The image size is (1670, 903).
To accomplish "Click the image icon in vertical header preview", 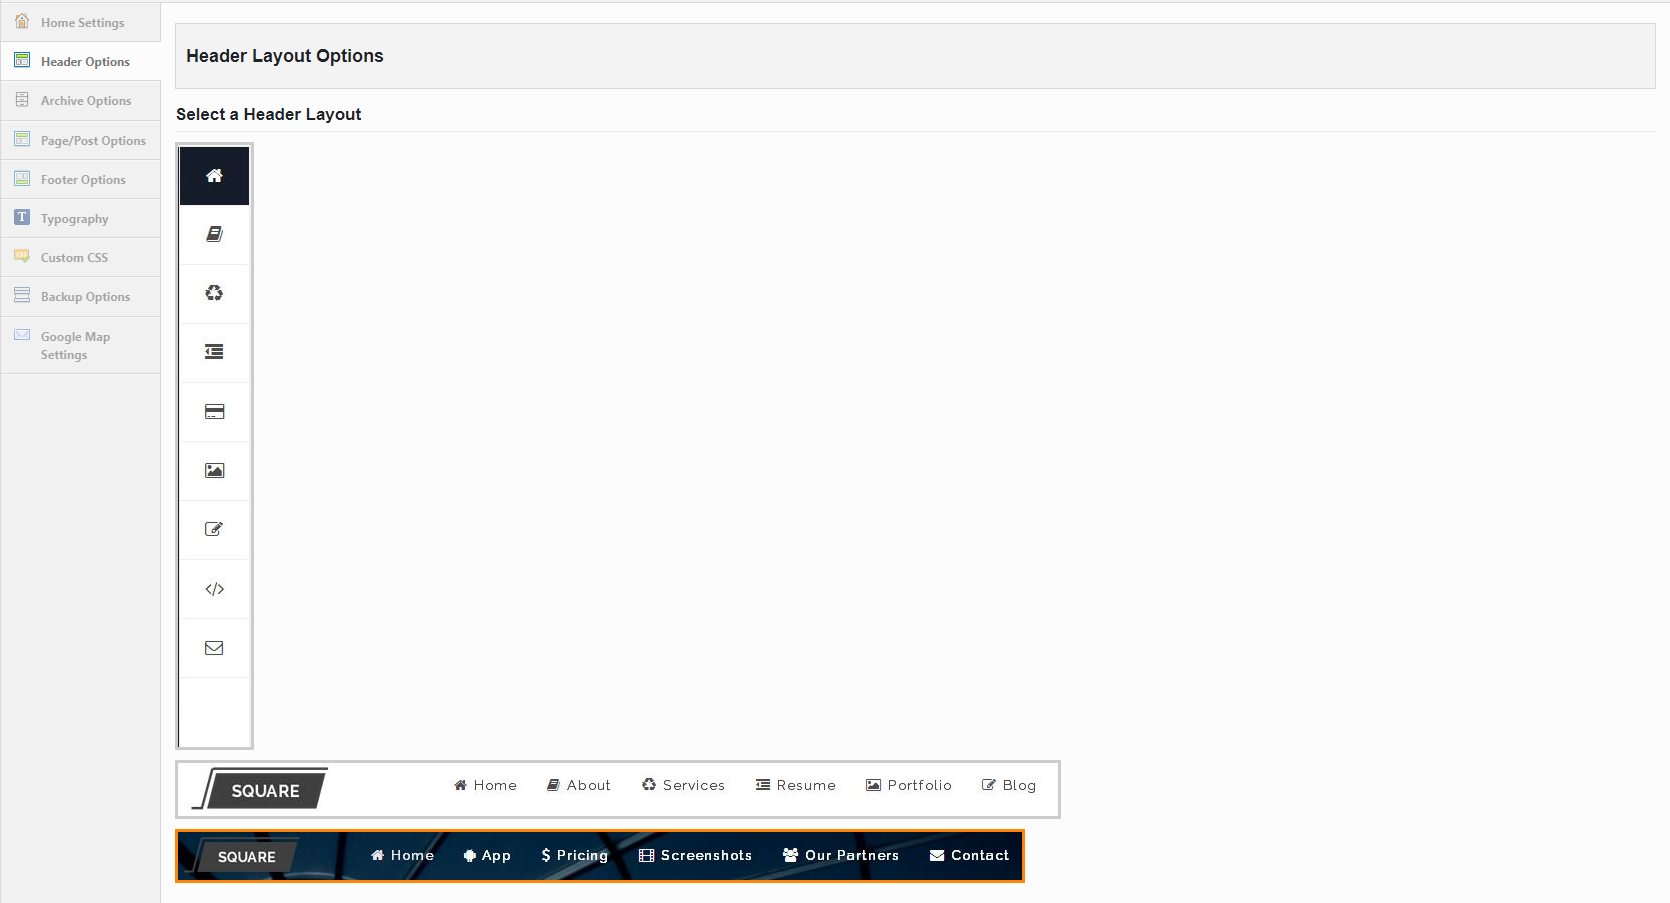I will coord(214,470).
